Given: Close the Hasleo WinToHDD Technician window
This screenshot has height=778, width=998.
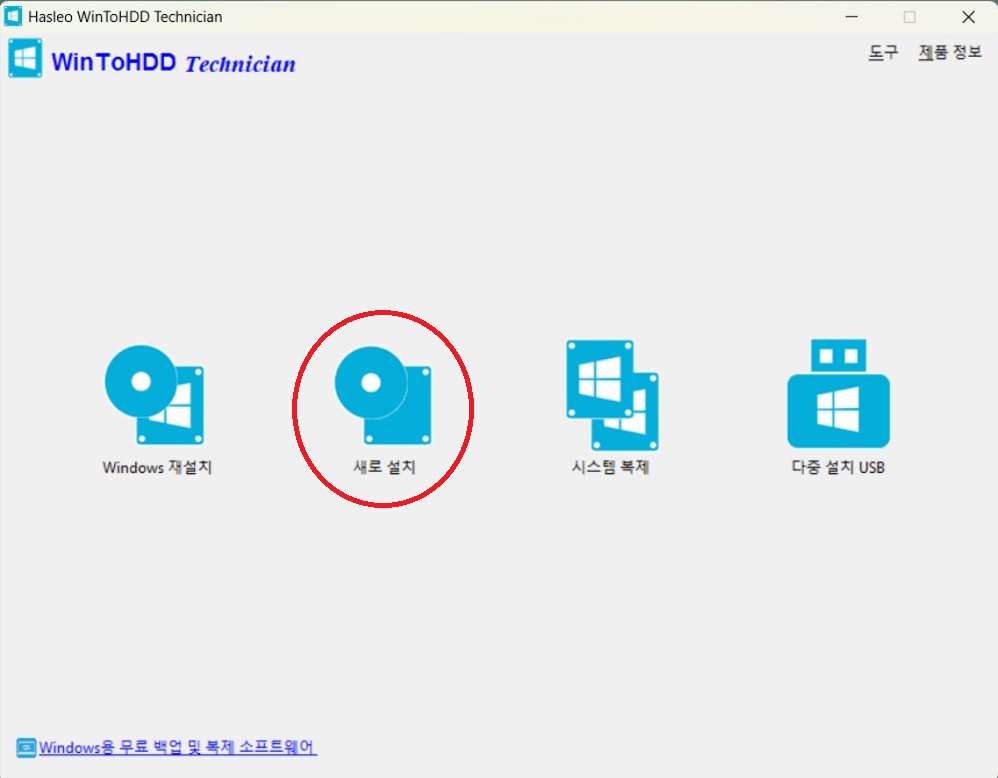Looking at the screenshot, I should [x=968, y=17].
